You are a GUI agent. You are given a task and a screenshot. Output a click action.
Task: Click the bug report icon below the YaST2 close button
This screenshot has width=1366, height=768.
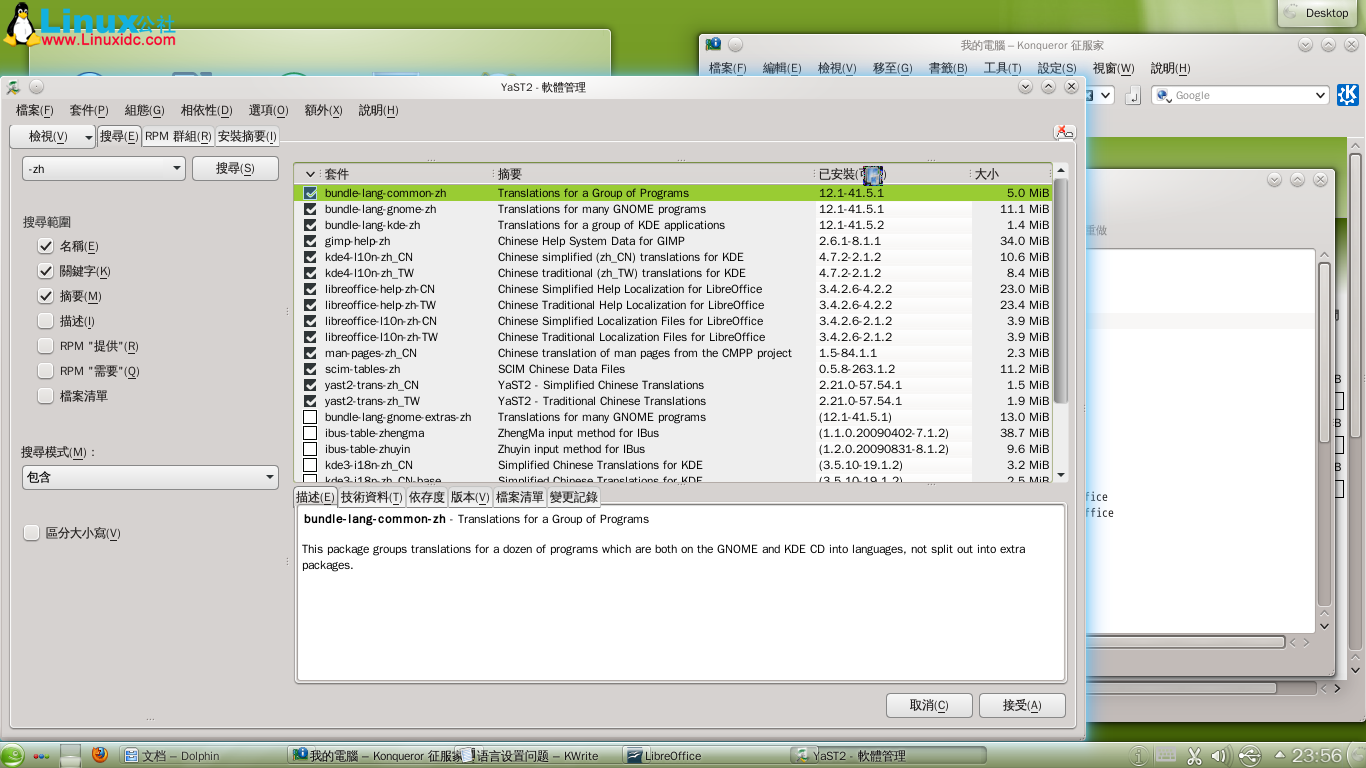(1064, 132)
